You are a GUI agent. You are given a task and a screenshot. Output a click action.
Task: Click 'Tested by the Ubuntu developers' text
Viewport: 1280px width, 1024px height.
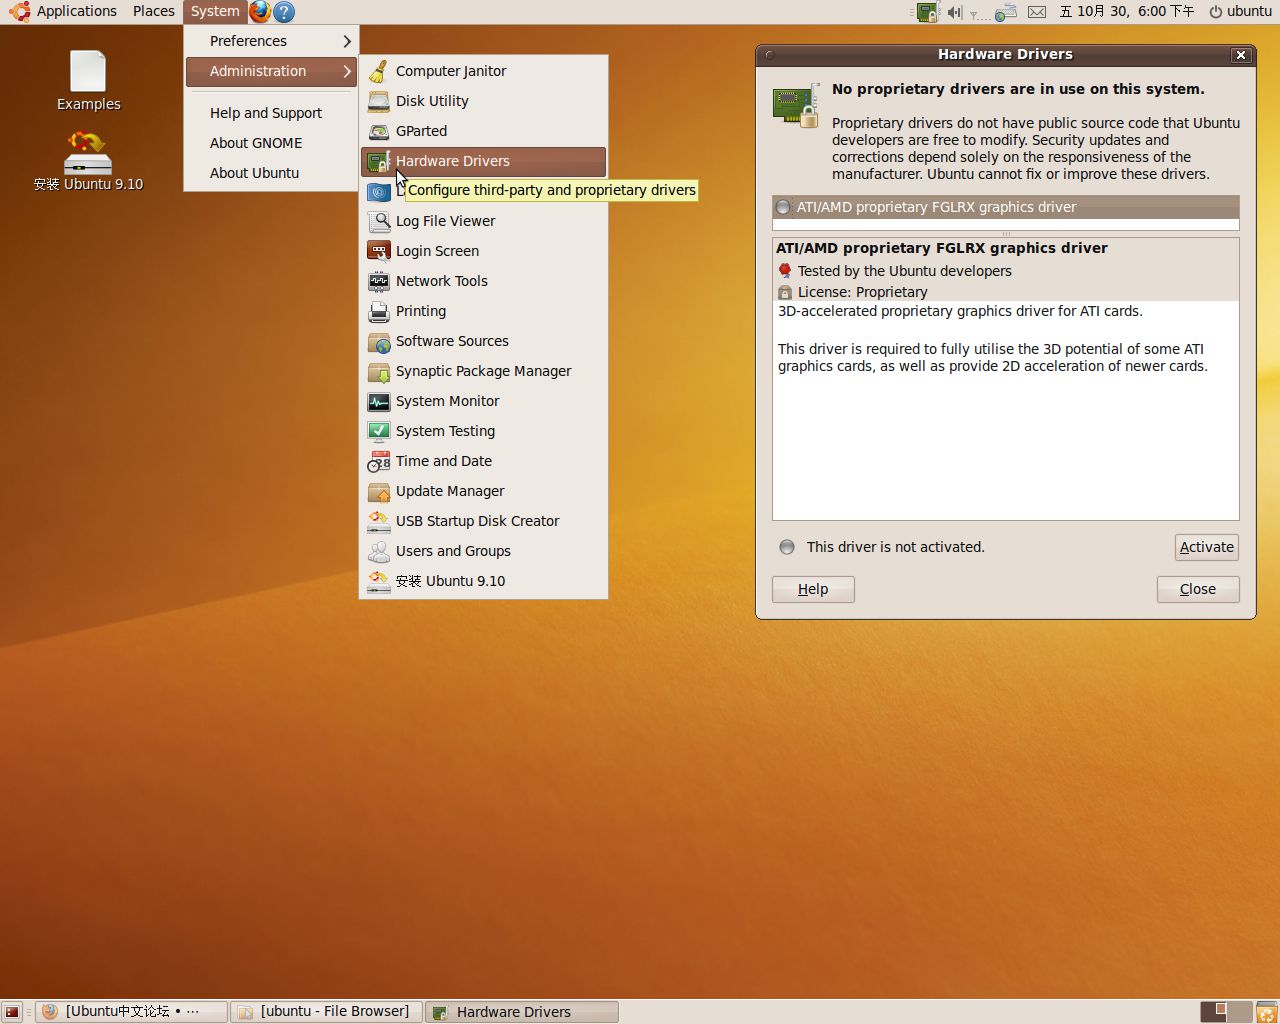point(905,271)
